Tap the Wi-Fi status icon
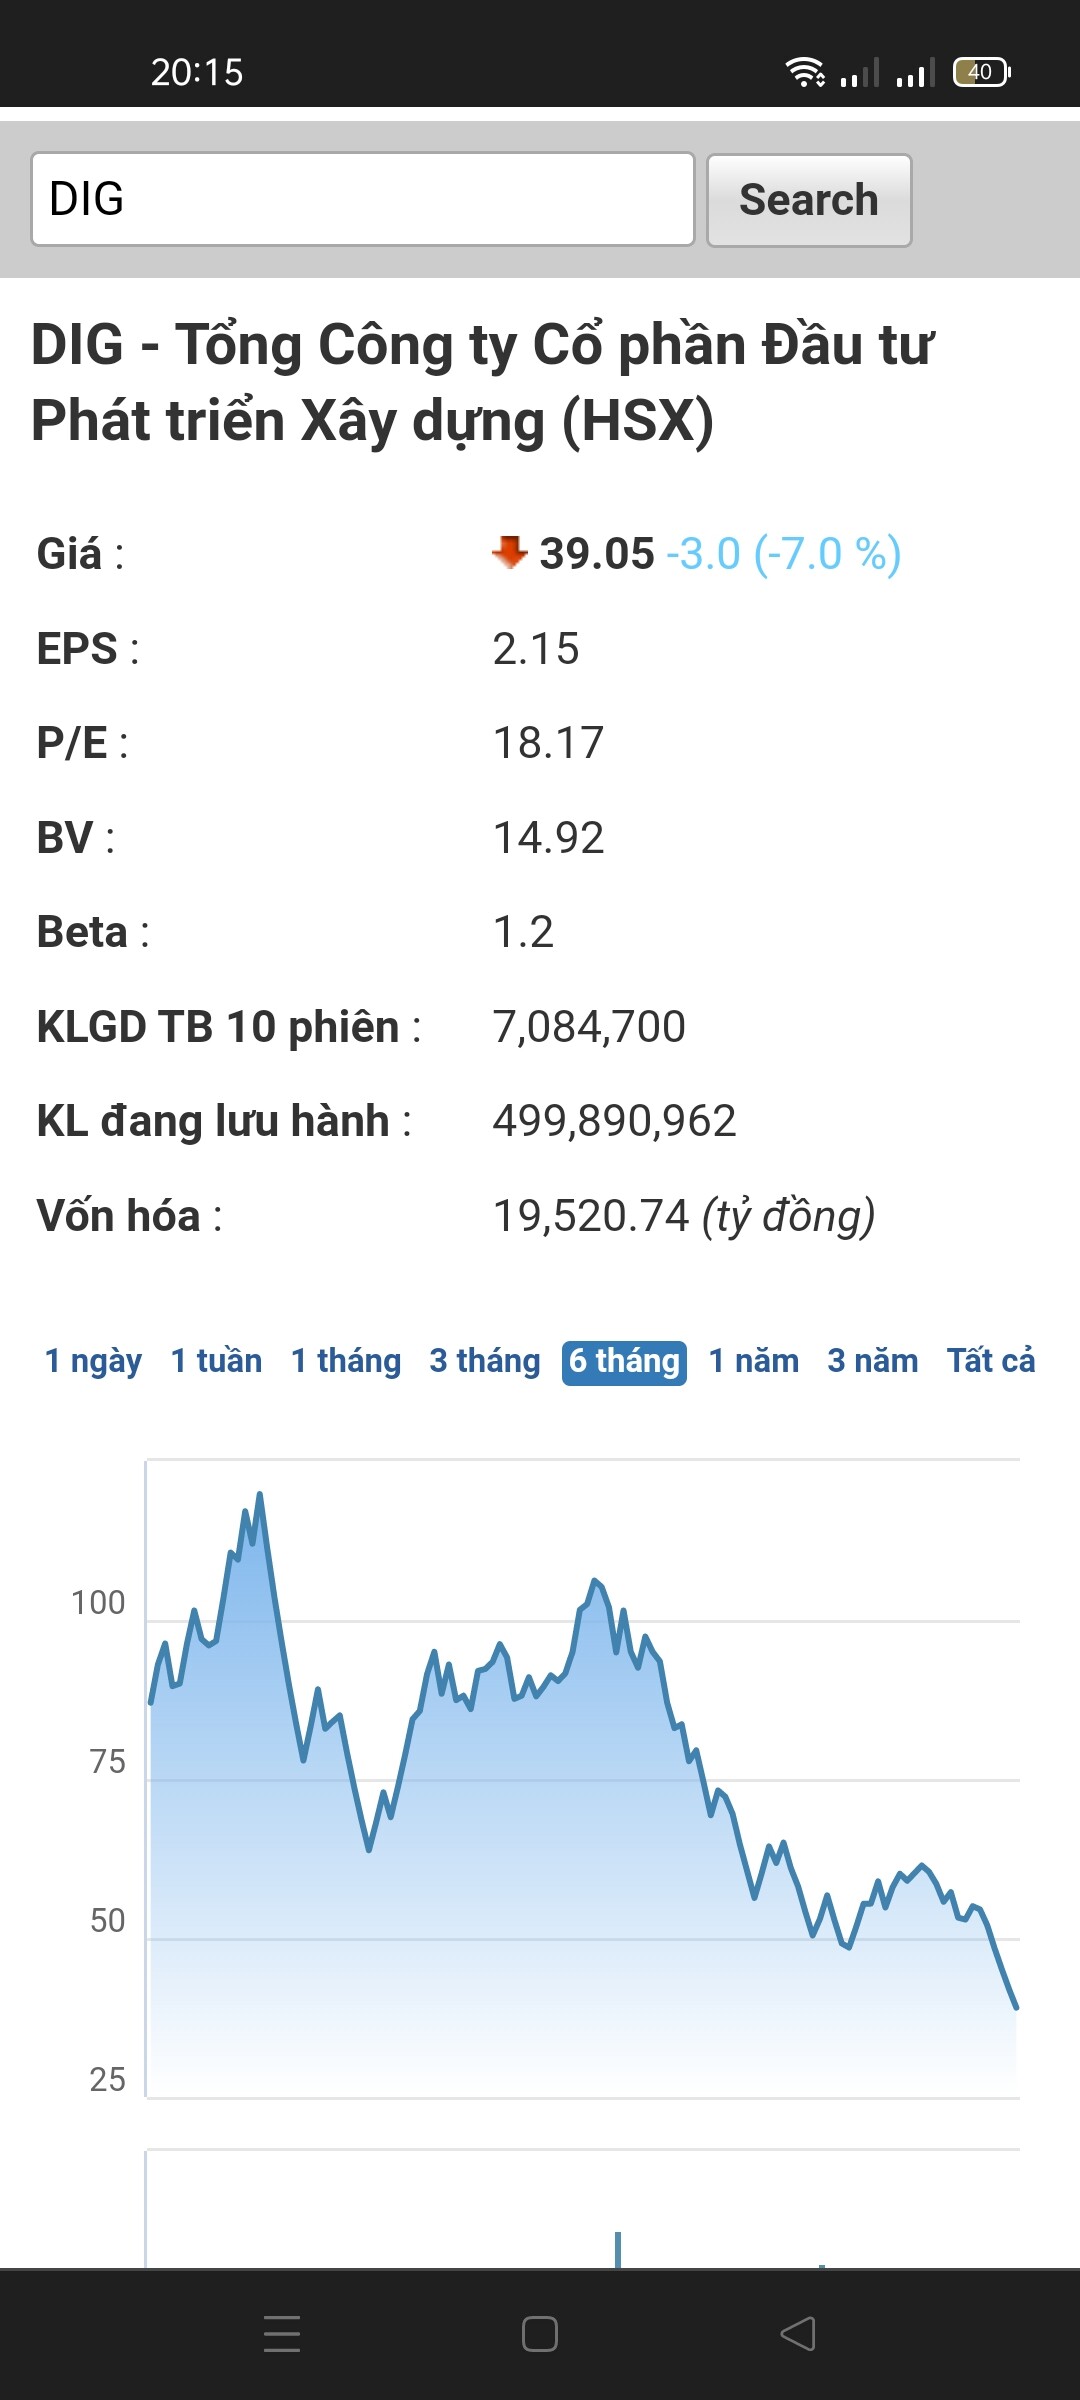The image size is (1080, 2400). [x=804, y=72]
